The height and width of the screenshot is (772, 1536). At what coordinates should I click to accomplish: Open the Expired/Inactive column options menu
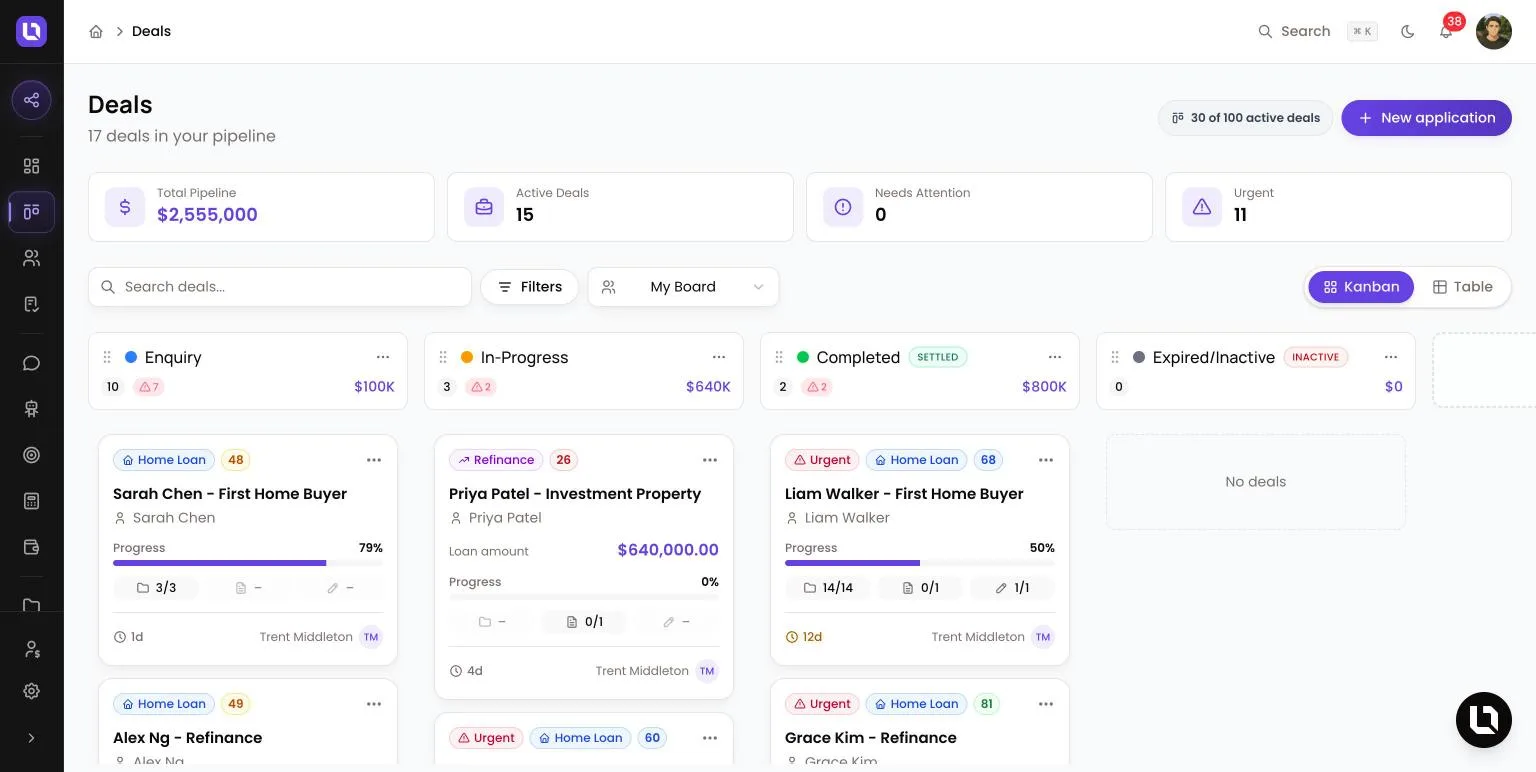[x=1391, y=357]
